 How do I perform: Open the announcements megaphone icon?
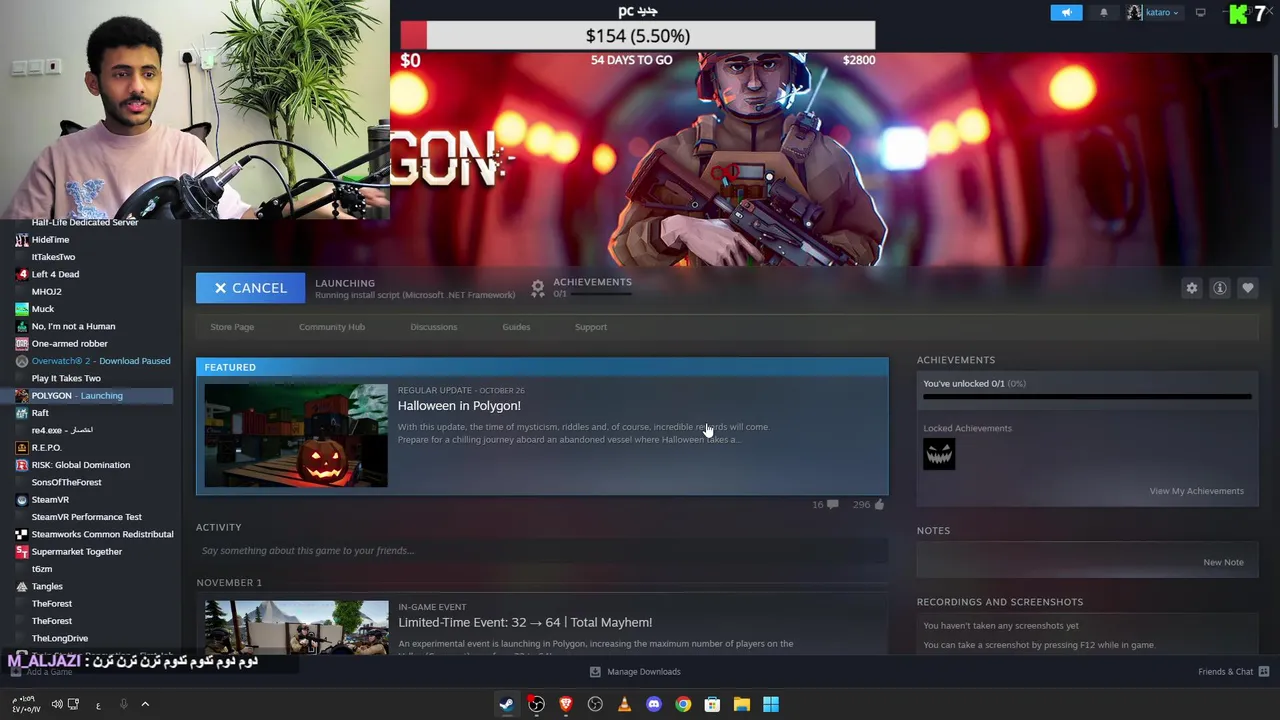pos(1066,13)
